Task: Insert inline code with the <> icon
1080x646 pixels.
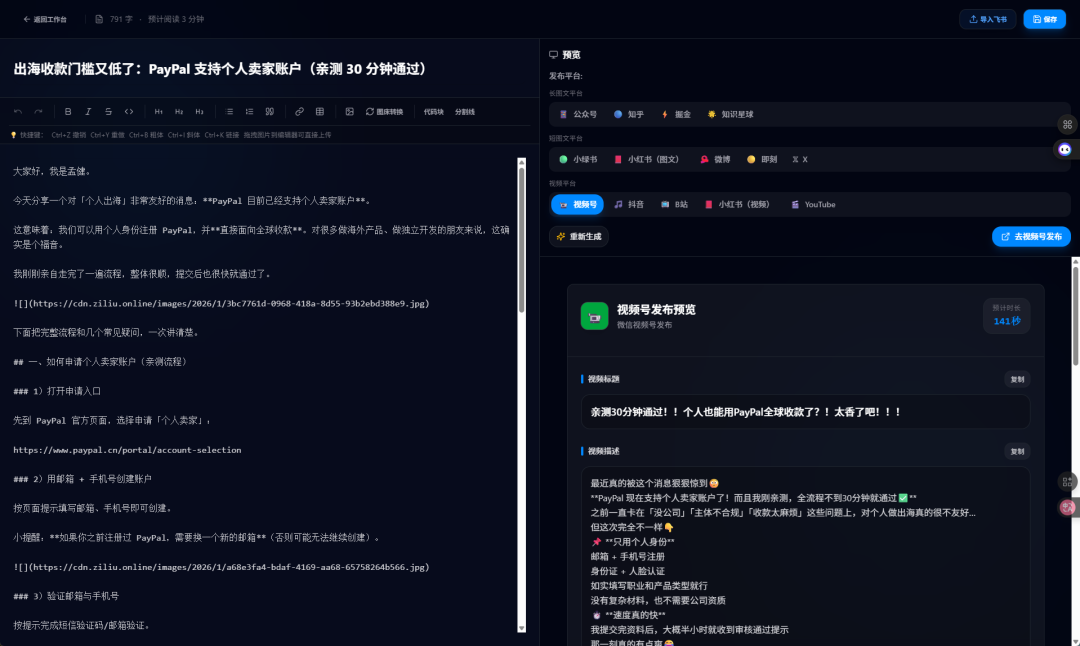Action: coord(129,112)
